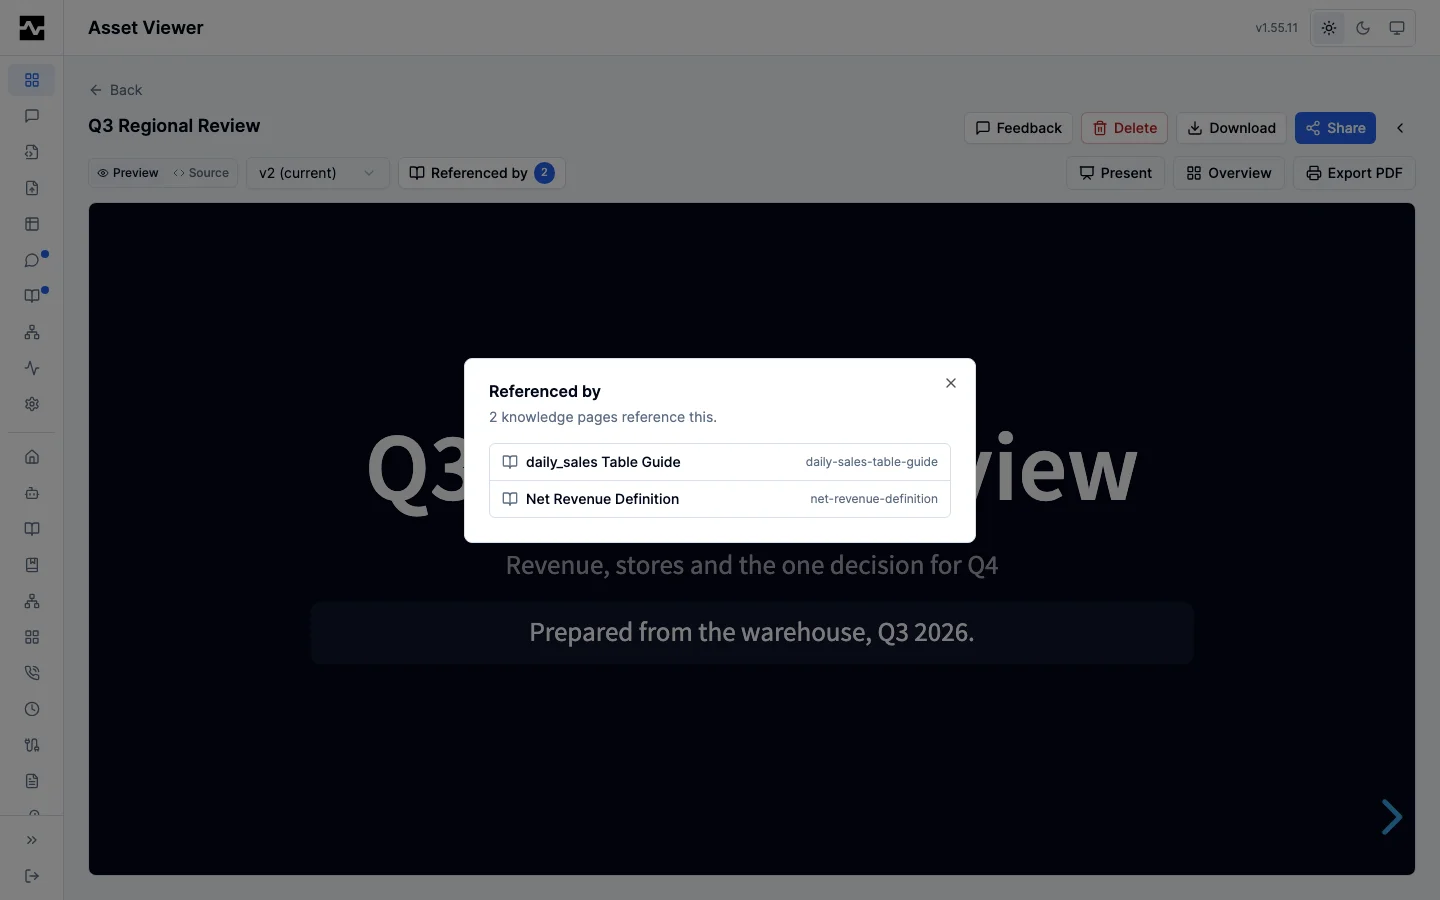This screenshot has width=1440, height=900.
Task: Open the phone call sidebar icon
Action: pos(32,673)
